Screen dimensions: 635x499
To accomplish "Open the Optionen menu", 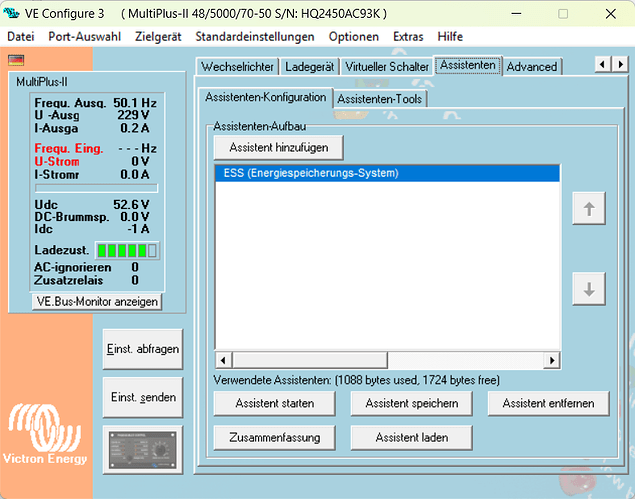I will tap(354, 36).
